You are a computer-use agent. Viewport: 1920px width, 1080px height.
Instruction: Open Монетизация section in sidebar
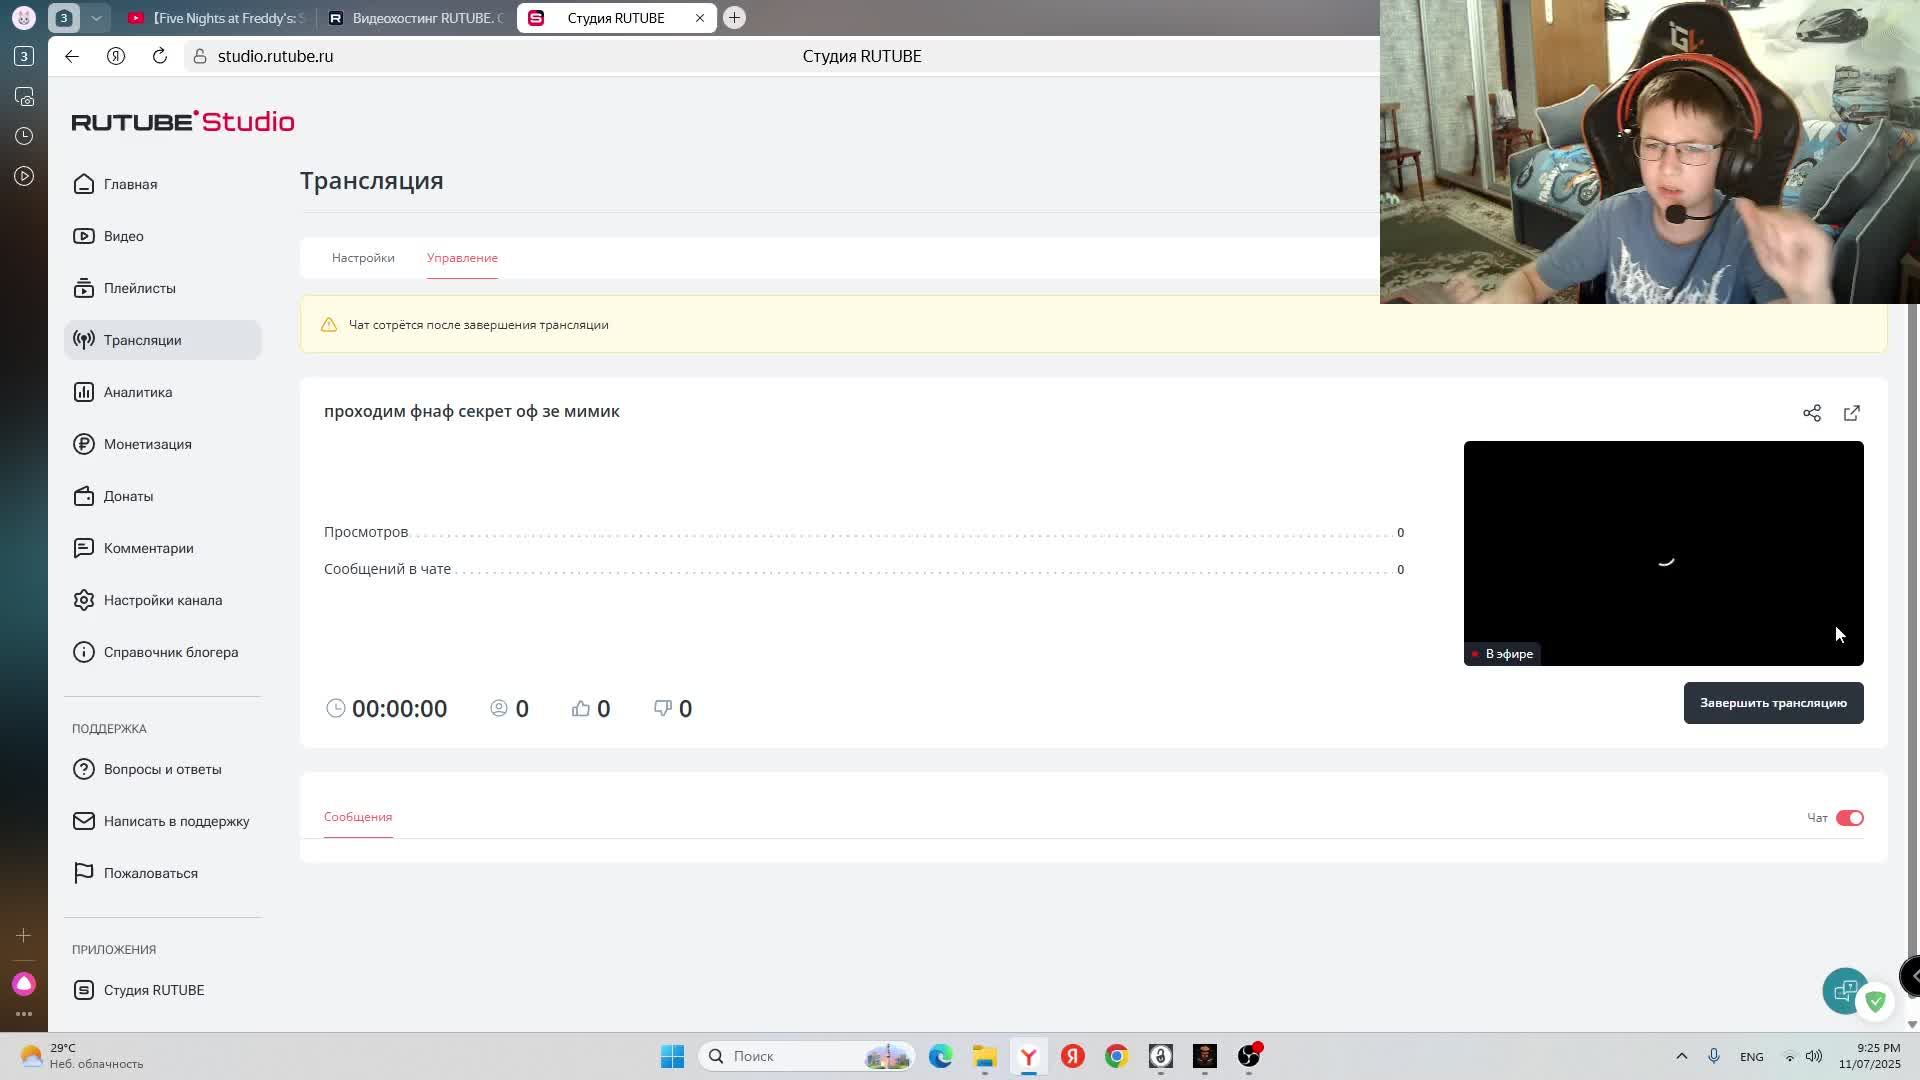click(x=147, y=444)
